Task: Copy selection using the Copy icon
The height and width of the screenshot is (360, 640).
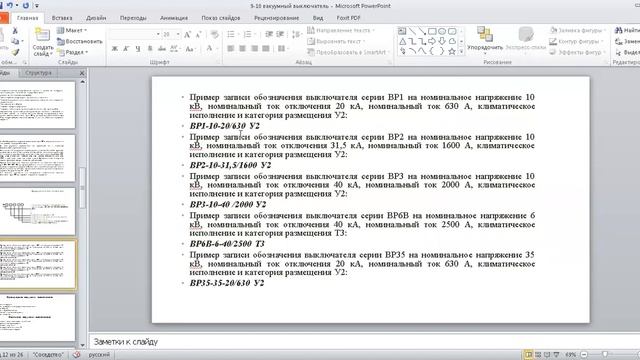Action: (15, 41)
